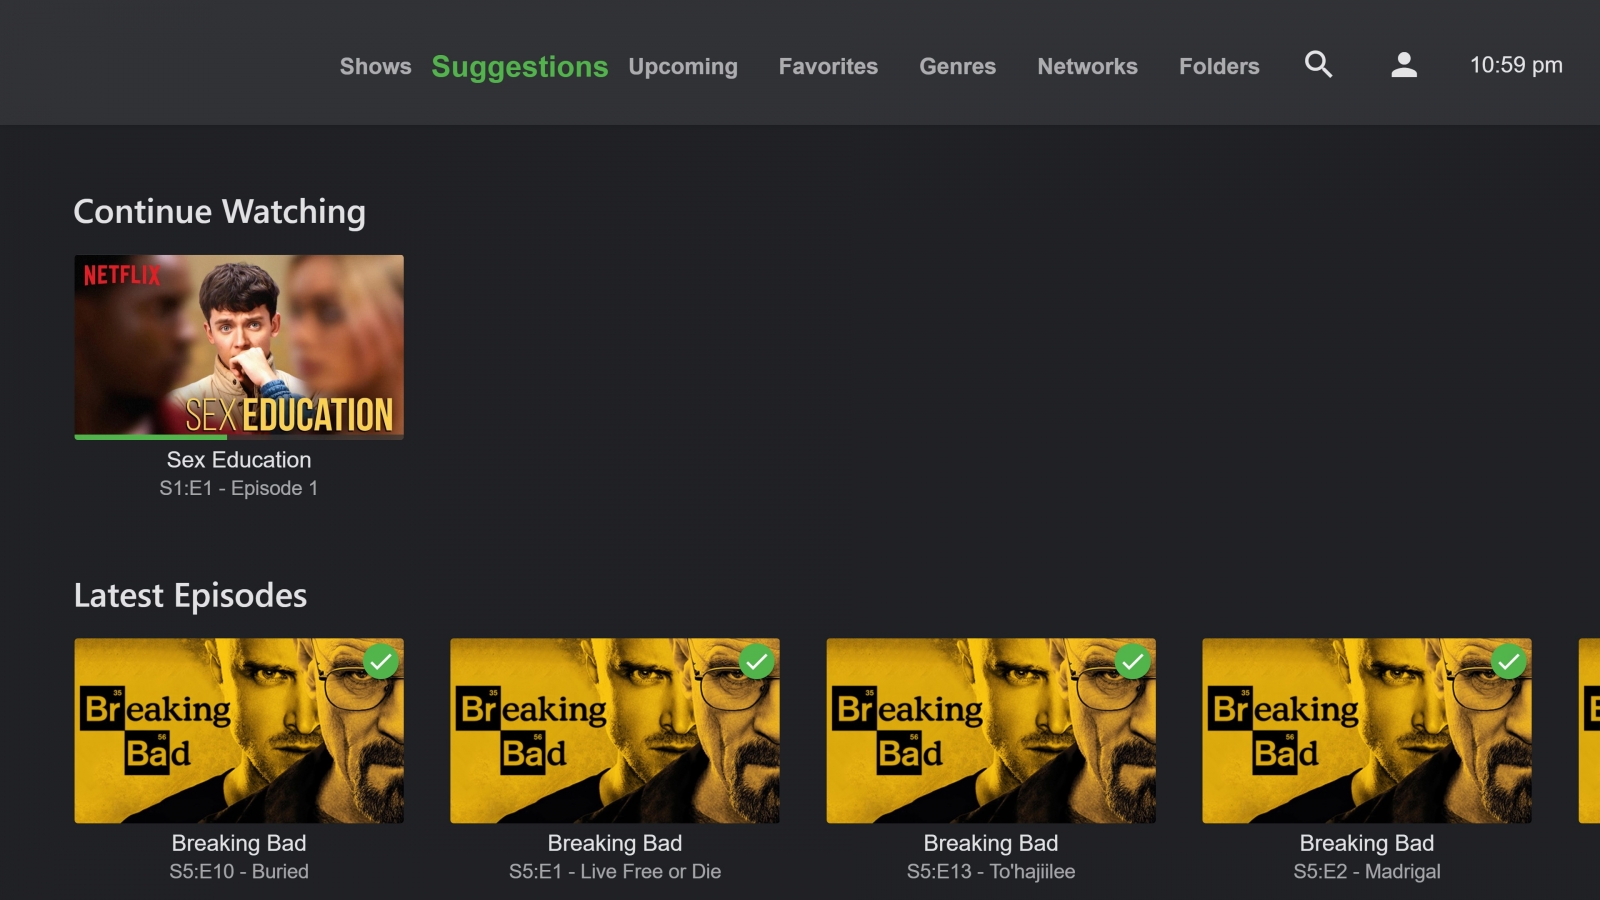This screenshot has width=1600, height=900.
Task: Toggle watched checkmark on S5:E13 To'hajiilee
Action: click(x=1133, y=662)
